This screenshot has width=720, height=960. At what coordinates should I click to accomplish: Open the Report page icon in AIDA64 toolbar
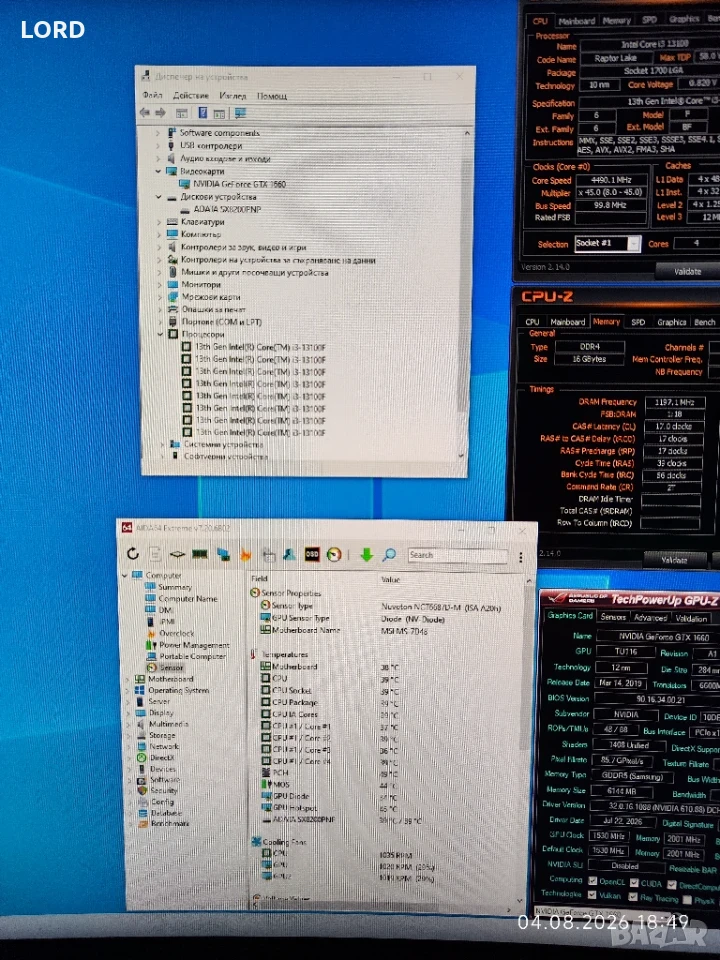coord(155,554)
